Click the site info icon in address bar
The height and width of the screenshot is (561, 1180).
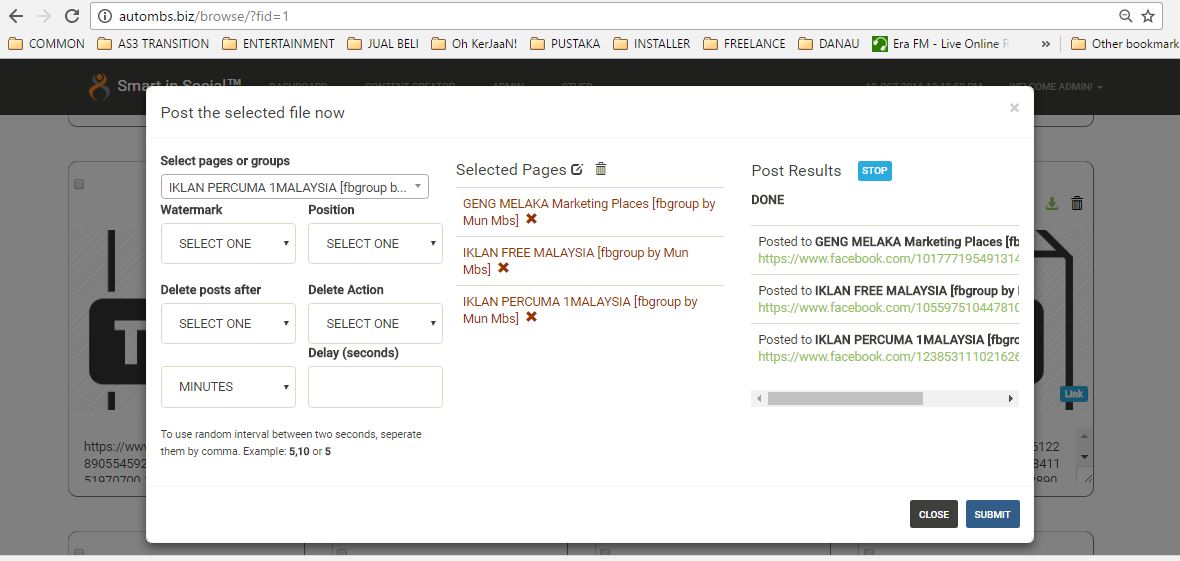tap(105, 16)
